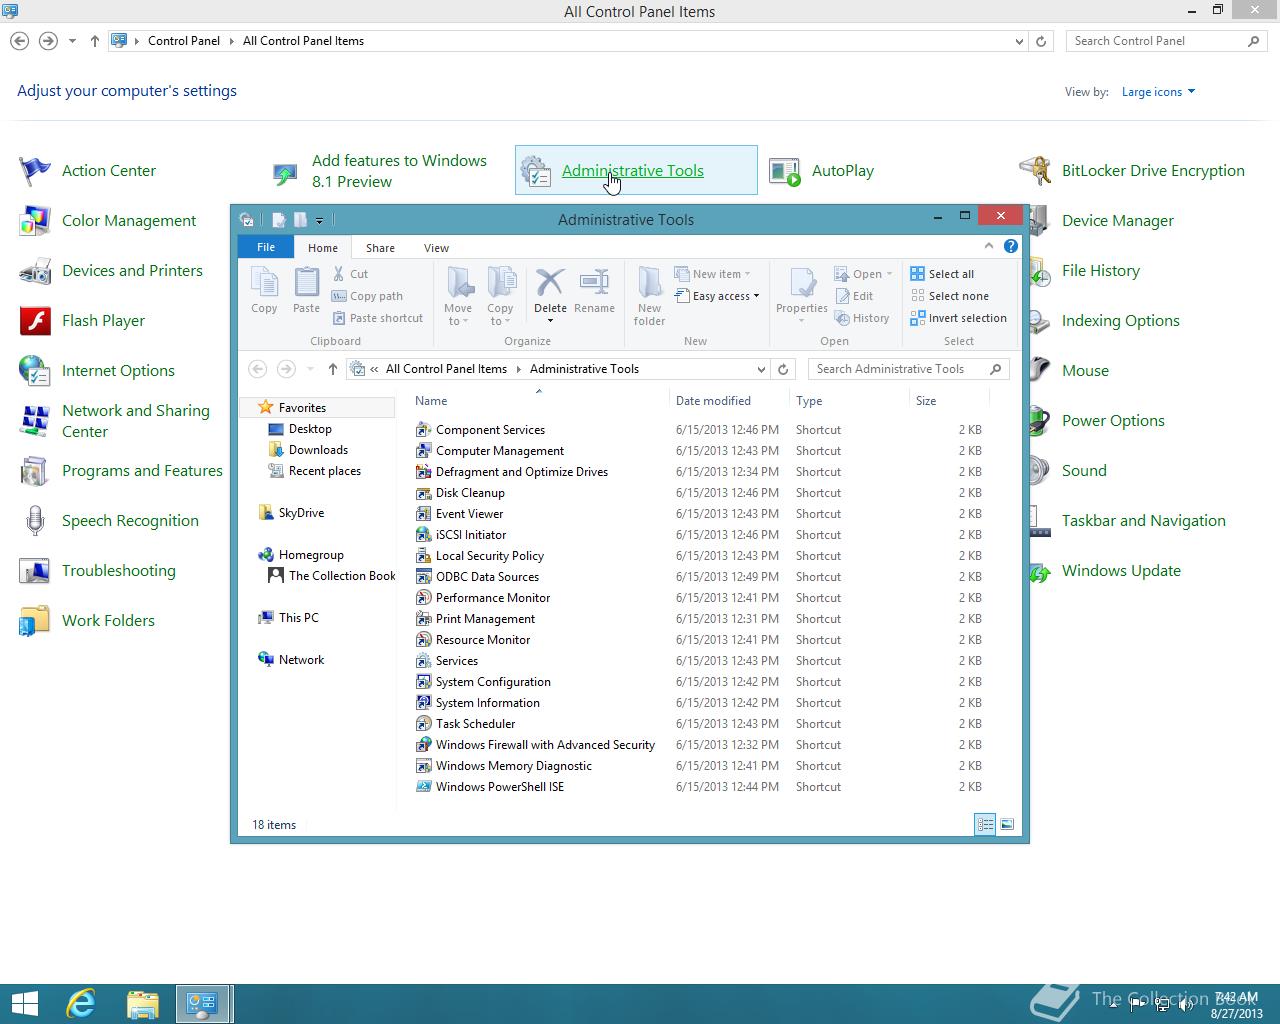Screen dimensions: 1280x1024
Task: Open AutoPlay icon
Action: pos(785,171)
